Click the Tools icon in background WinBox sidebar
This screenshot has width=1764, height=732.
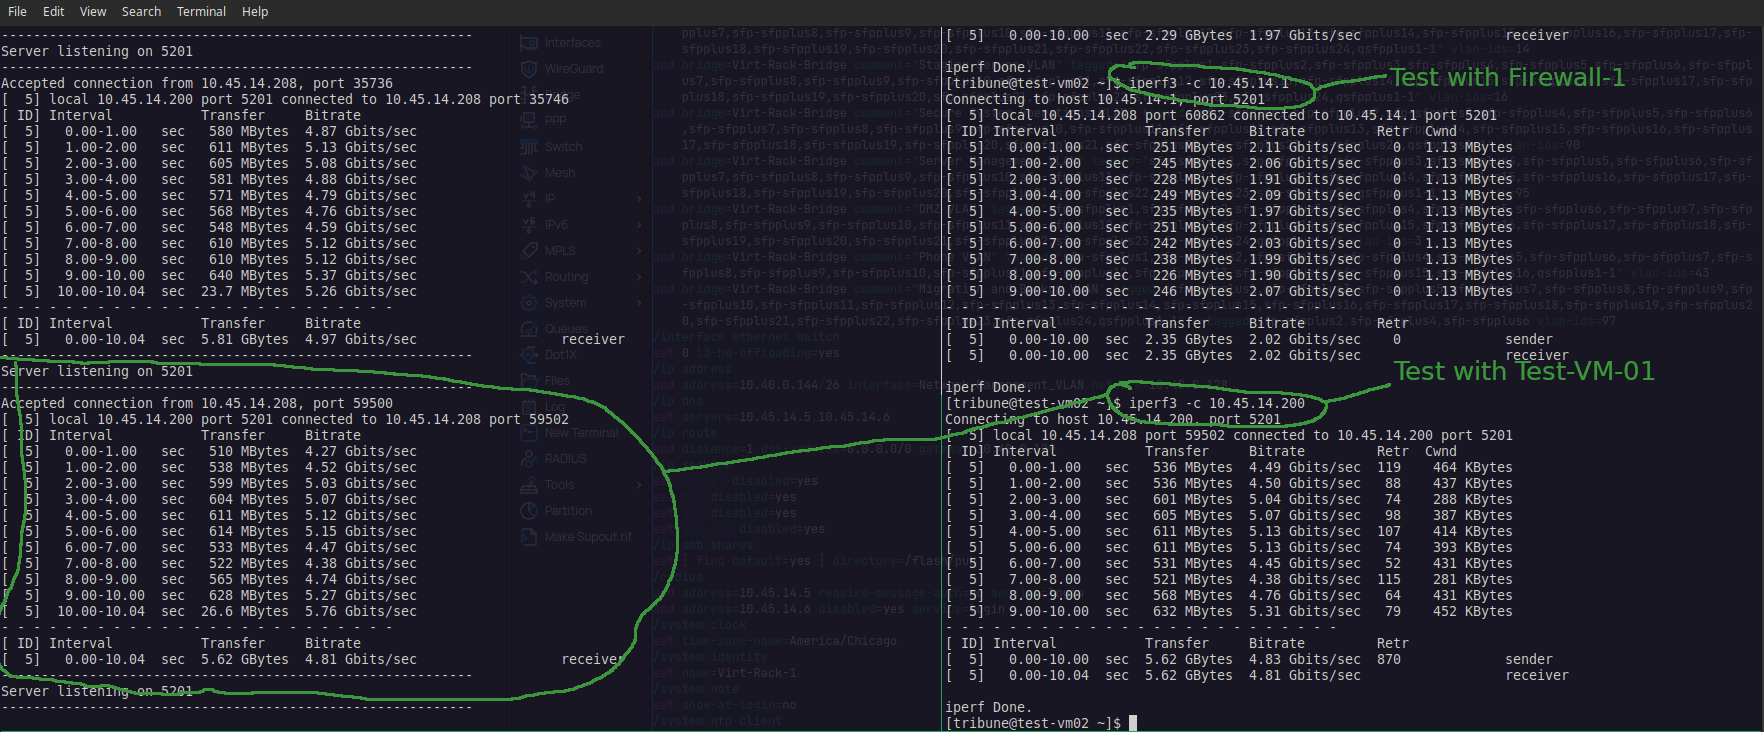529,484
